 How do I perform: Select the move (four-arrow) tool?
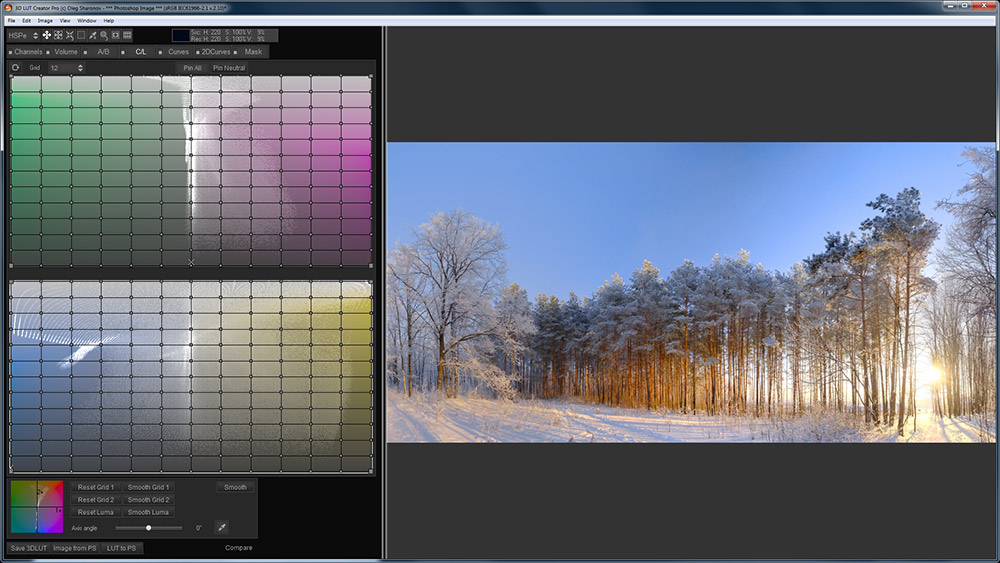tap(46, 35)
